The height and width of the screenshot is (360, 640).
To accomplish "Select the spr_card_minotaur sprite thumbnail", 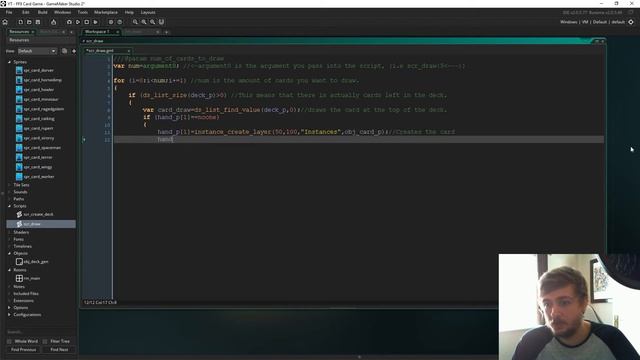I will pos(19,99).
